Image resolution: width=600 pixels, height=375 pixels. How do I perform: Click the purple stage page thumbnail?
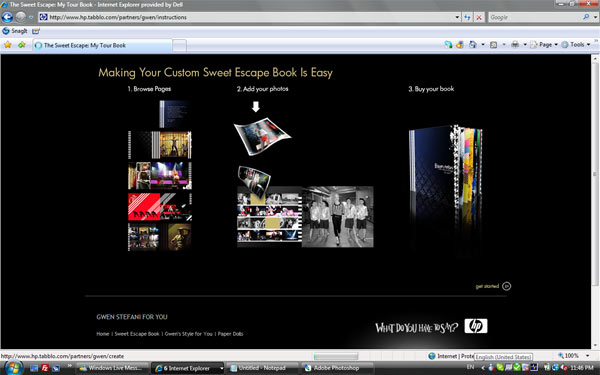160,176
